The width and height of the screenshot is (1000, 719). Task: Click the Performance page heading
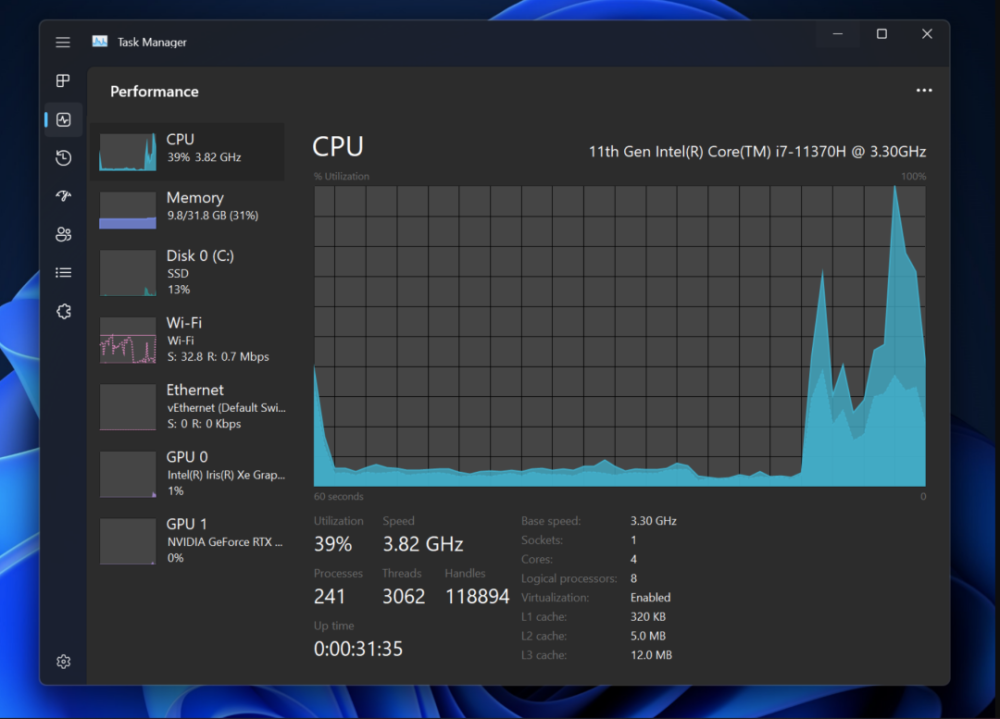tap(154, 92)
